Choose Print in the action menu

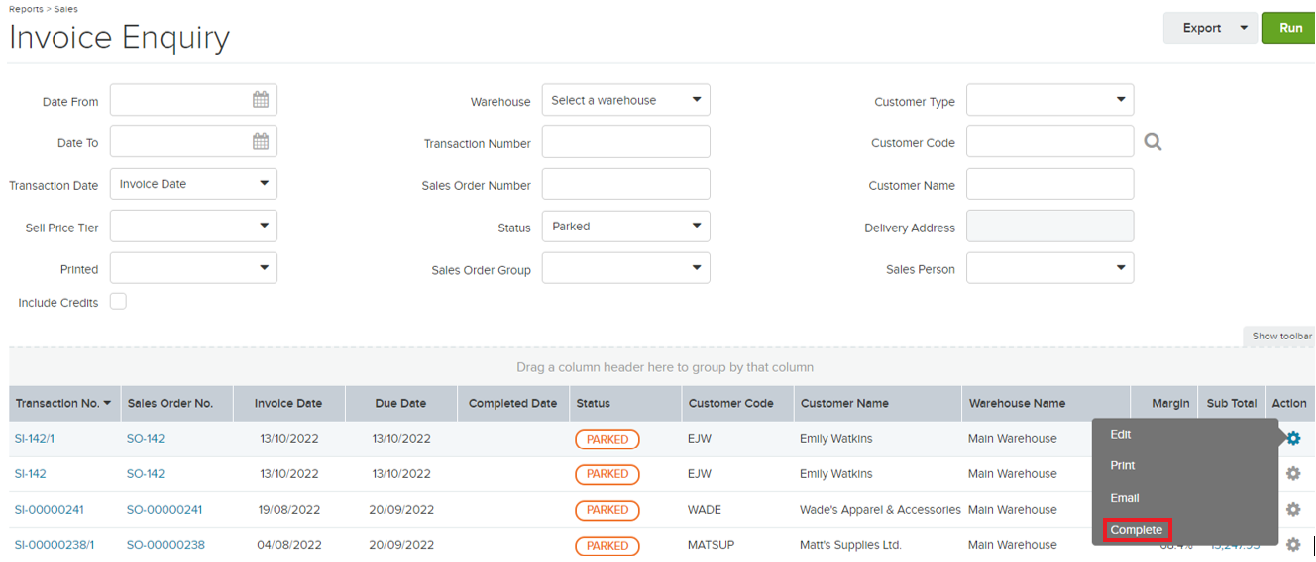click(1123, 466)
